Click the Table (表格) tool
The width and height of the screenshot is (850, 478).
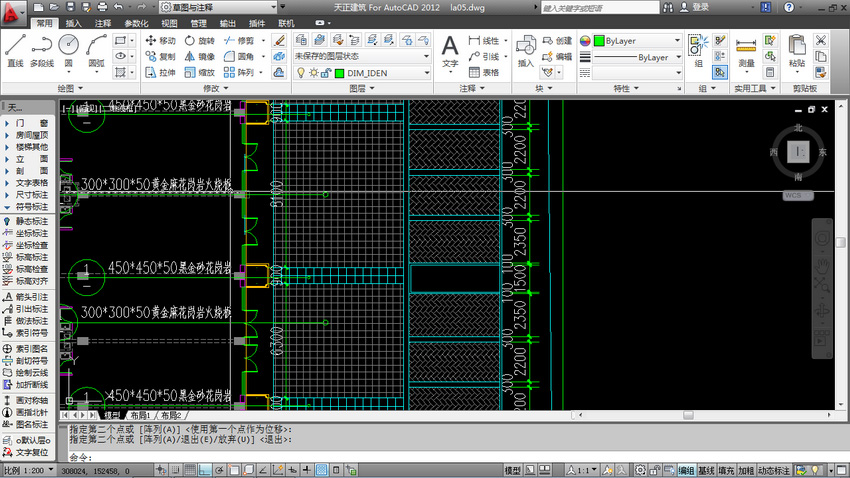click(x=484, y=72)
